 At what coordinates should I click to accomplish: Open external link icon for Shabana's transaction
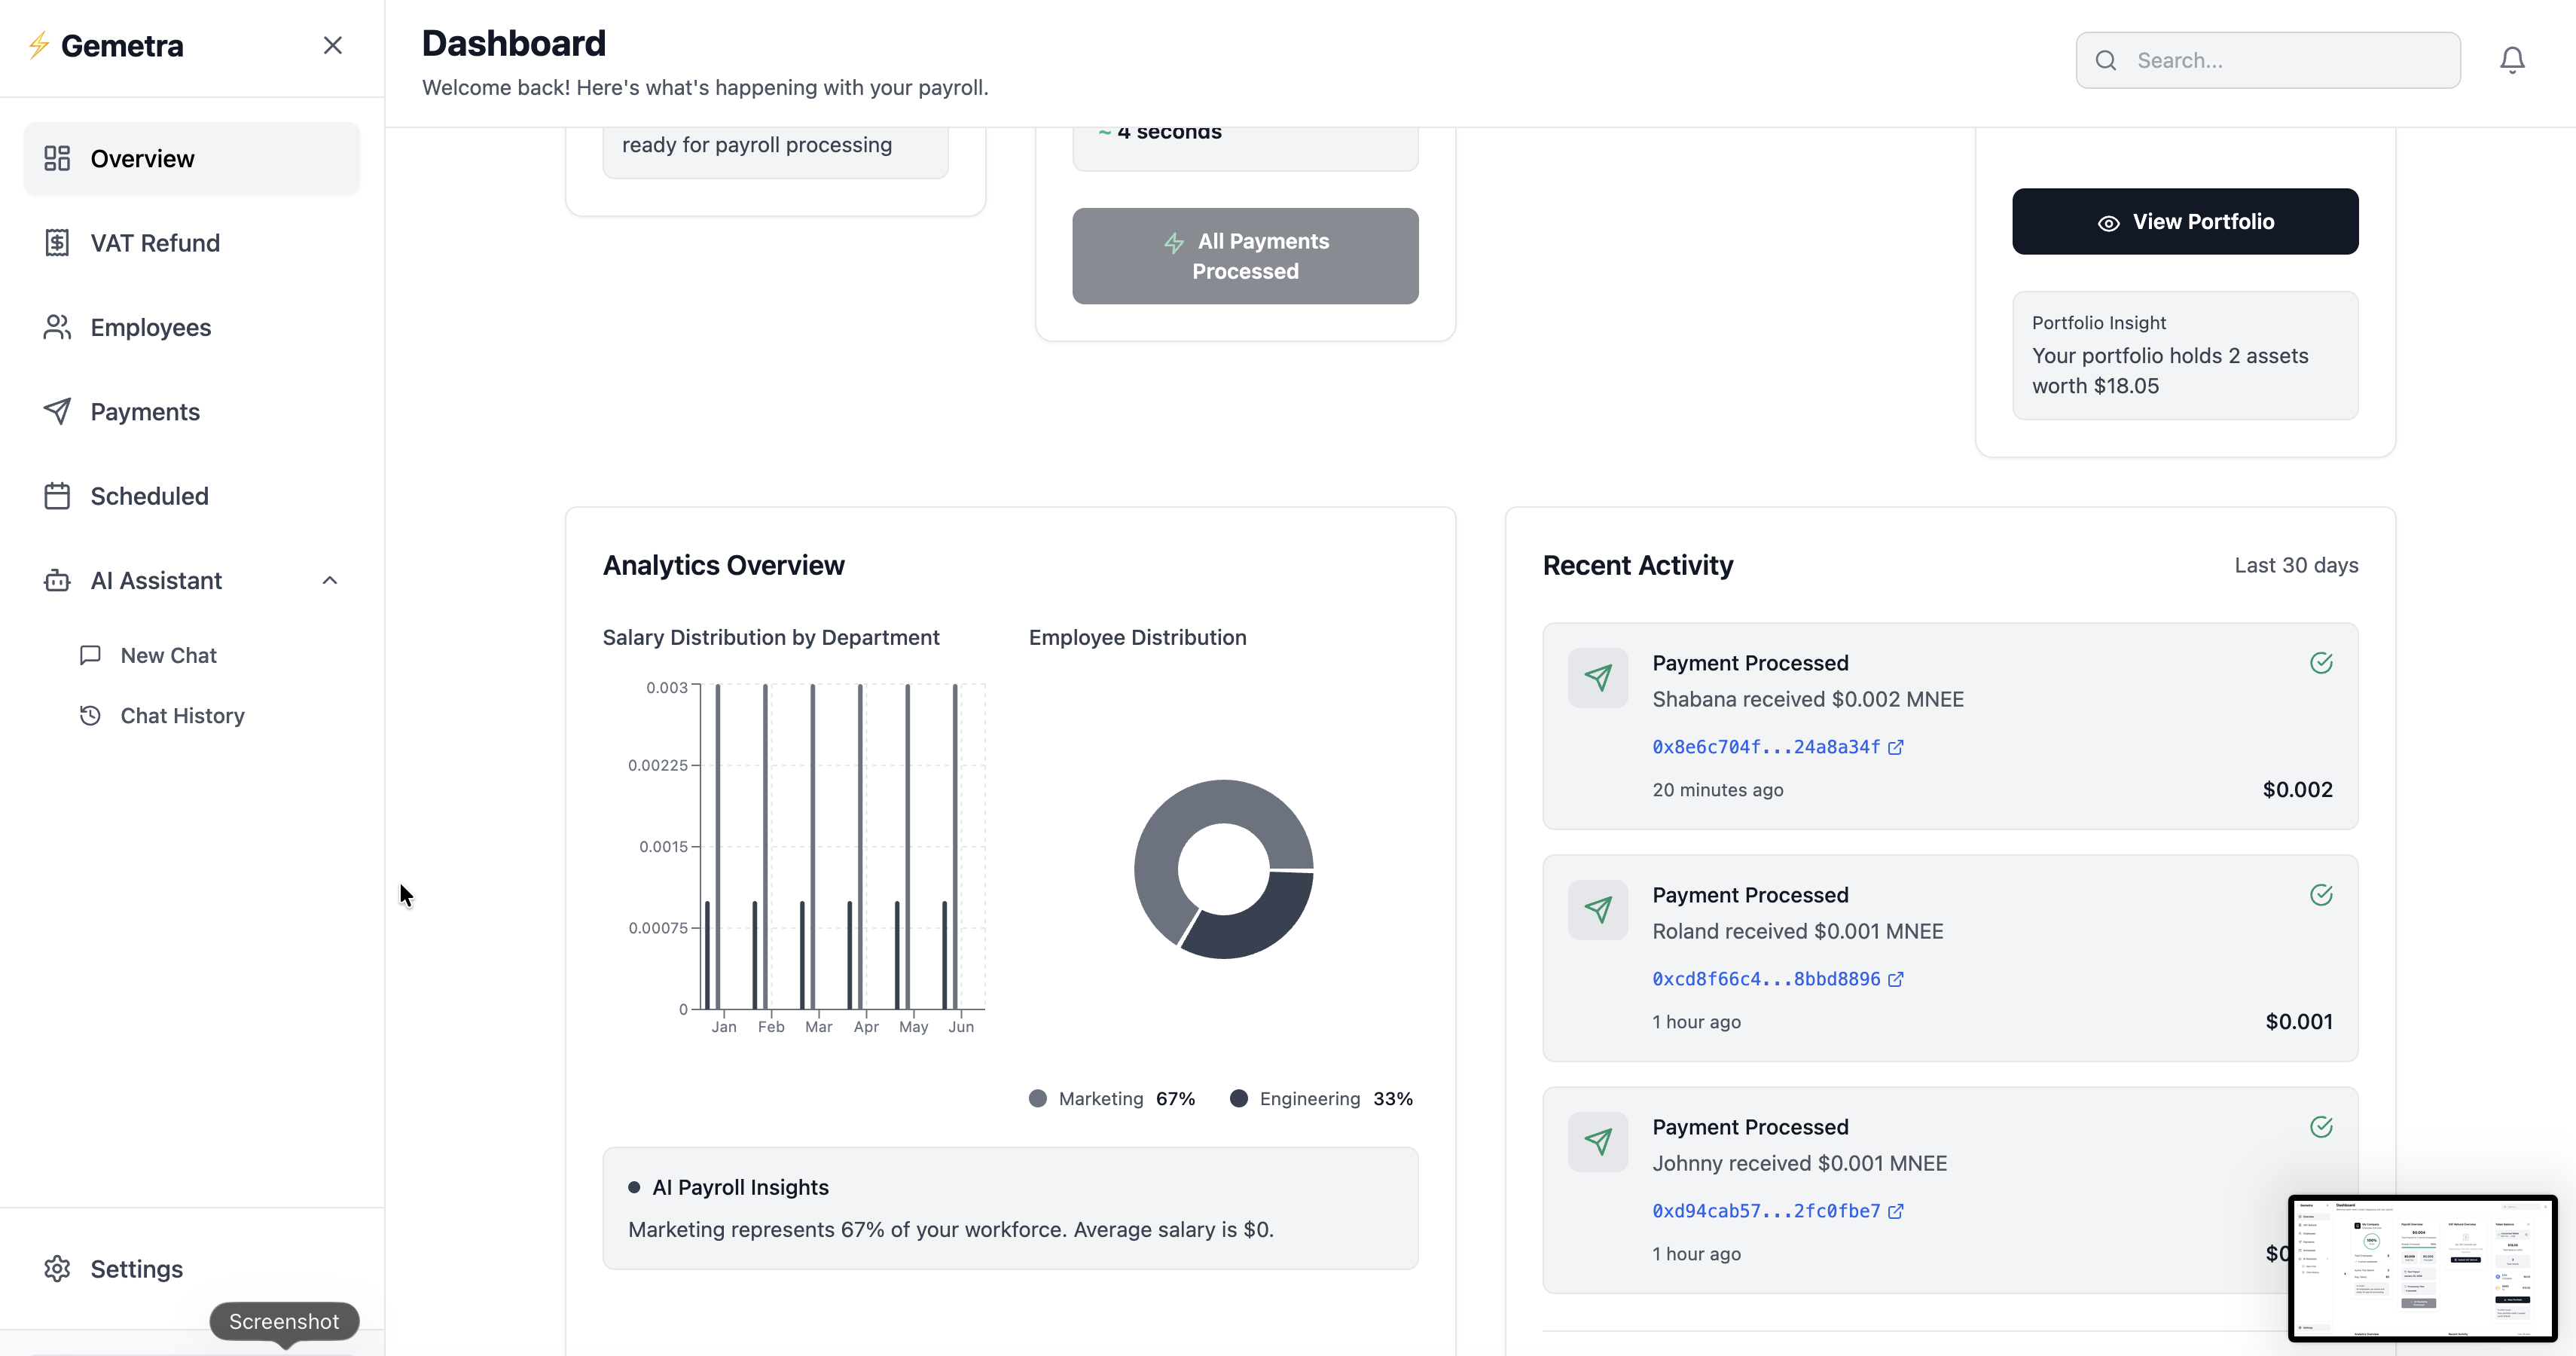point(1896,747)
